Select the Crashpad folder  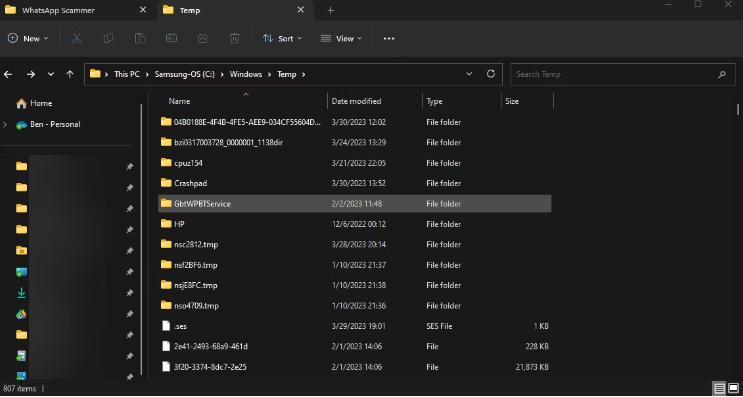(x=354, y=183)
